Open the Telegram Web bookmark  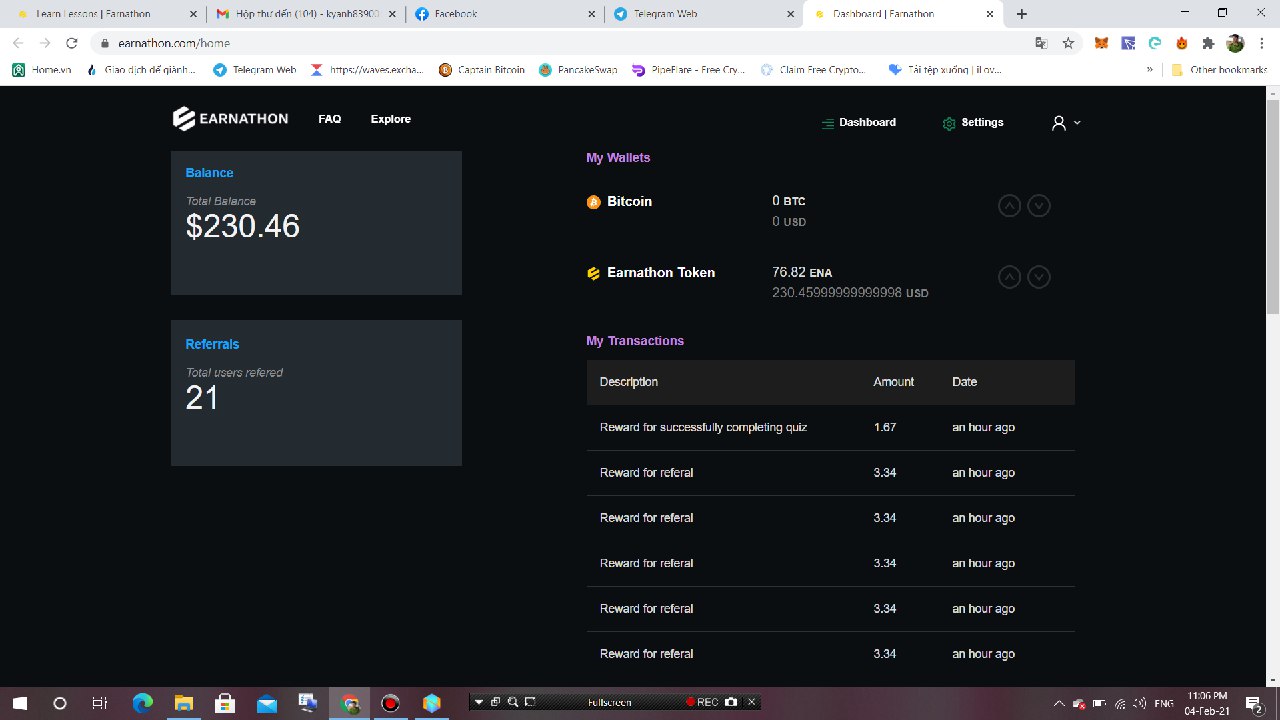click(254, 70)
